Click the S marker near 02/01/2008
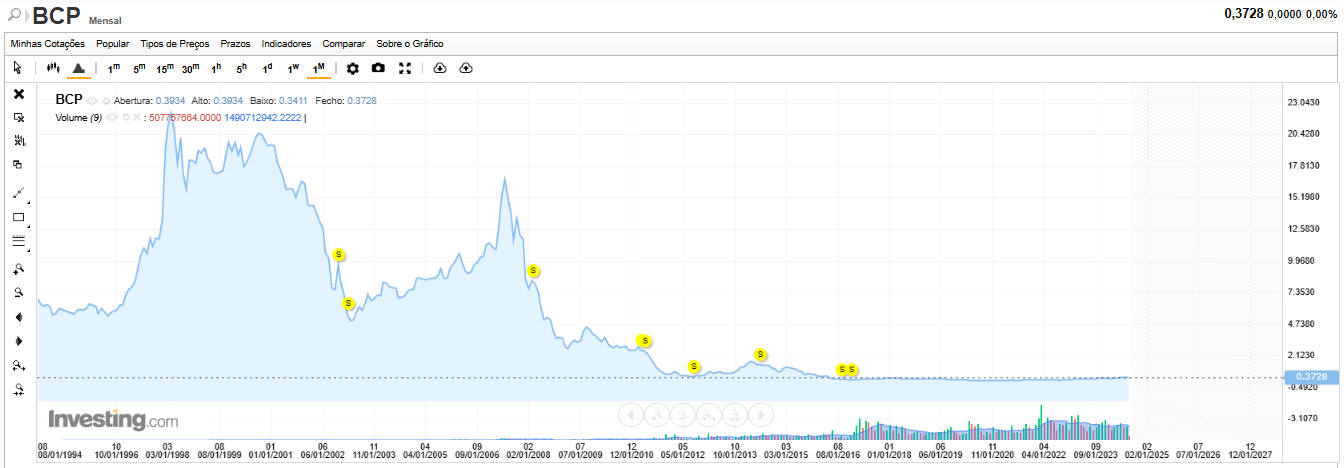The width and height of the screenshot is (1344, 468). pos(534,271)
